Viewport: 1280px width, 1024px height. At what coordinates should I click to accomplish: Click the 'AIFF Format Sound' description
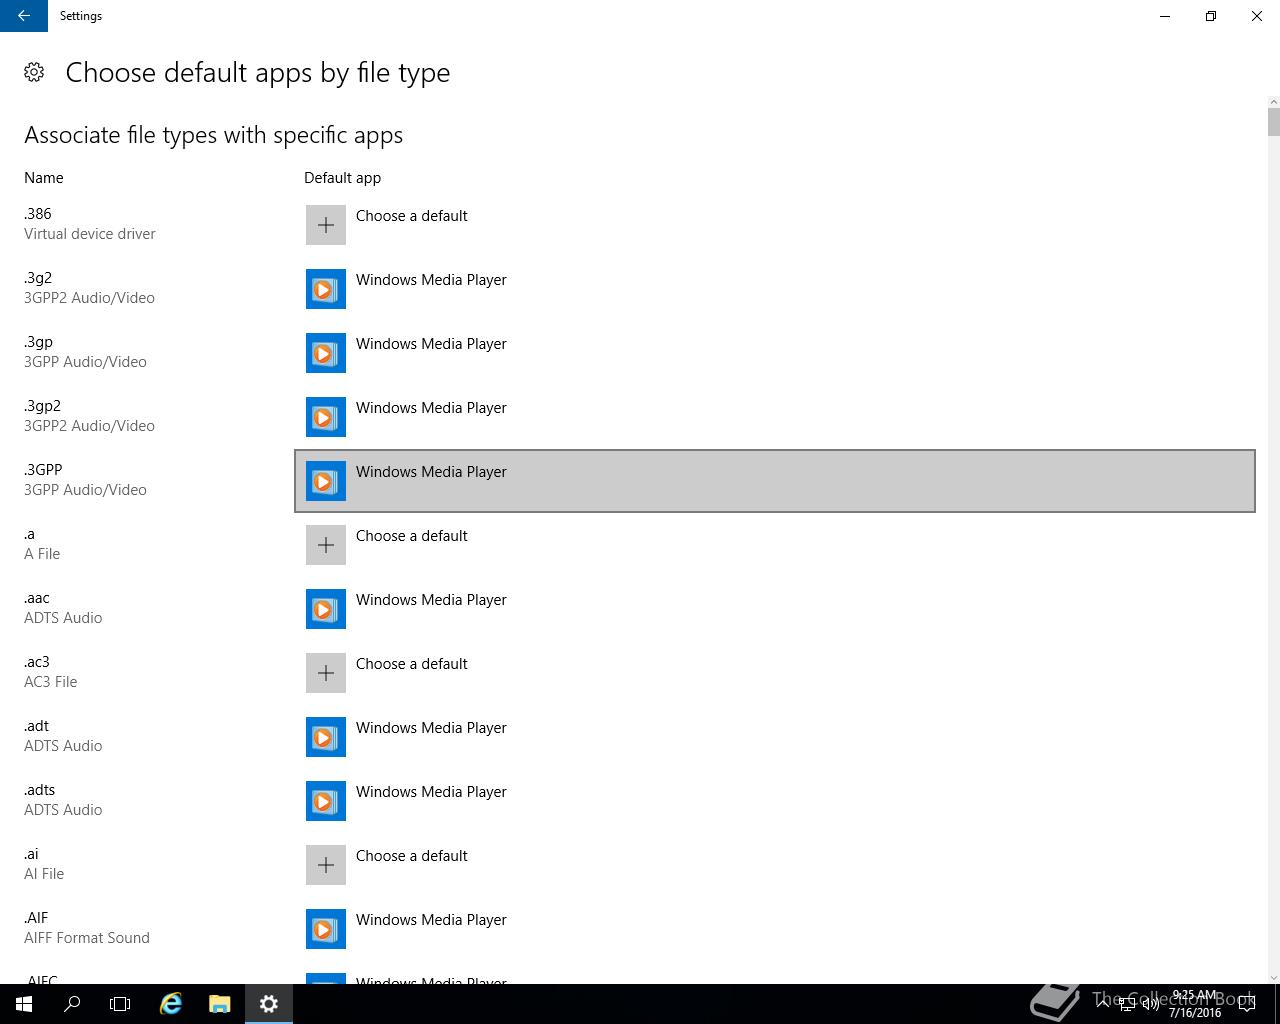pyautogui.click(x=87, y=938)
